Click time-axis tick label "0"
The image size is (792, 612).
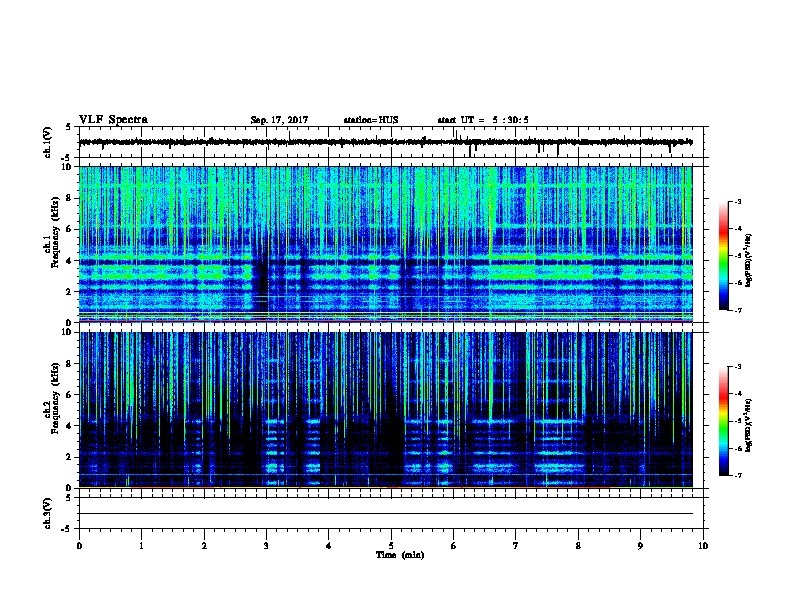pos(79,546)
